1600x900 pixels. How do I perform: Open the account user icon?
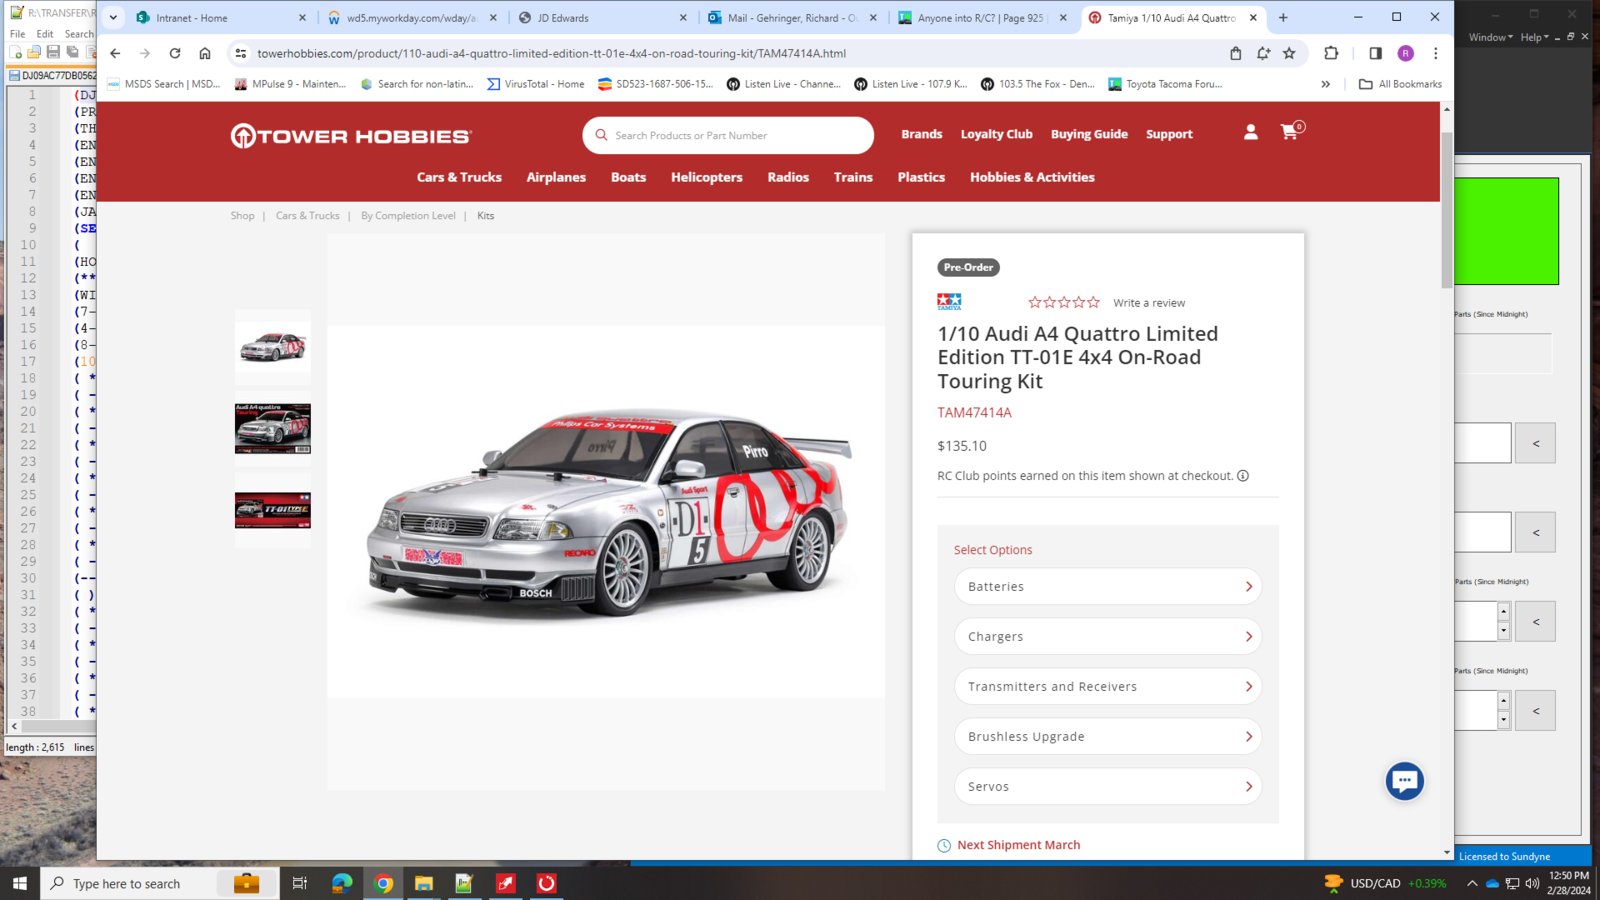click(x=1250, y=132)
